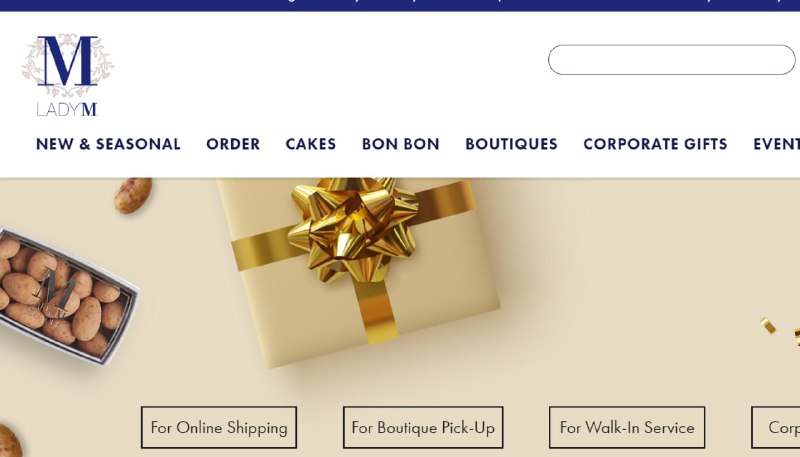
Task: Open the Order menu item
Action: click(x=233, y=144)
